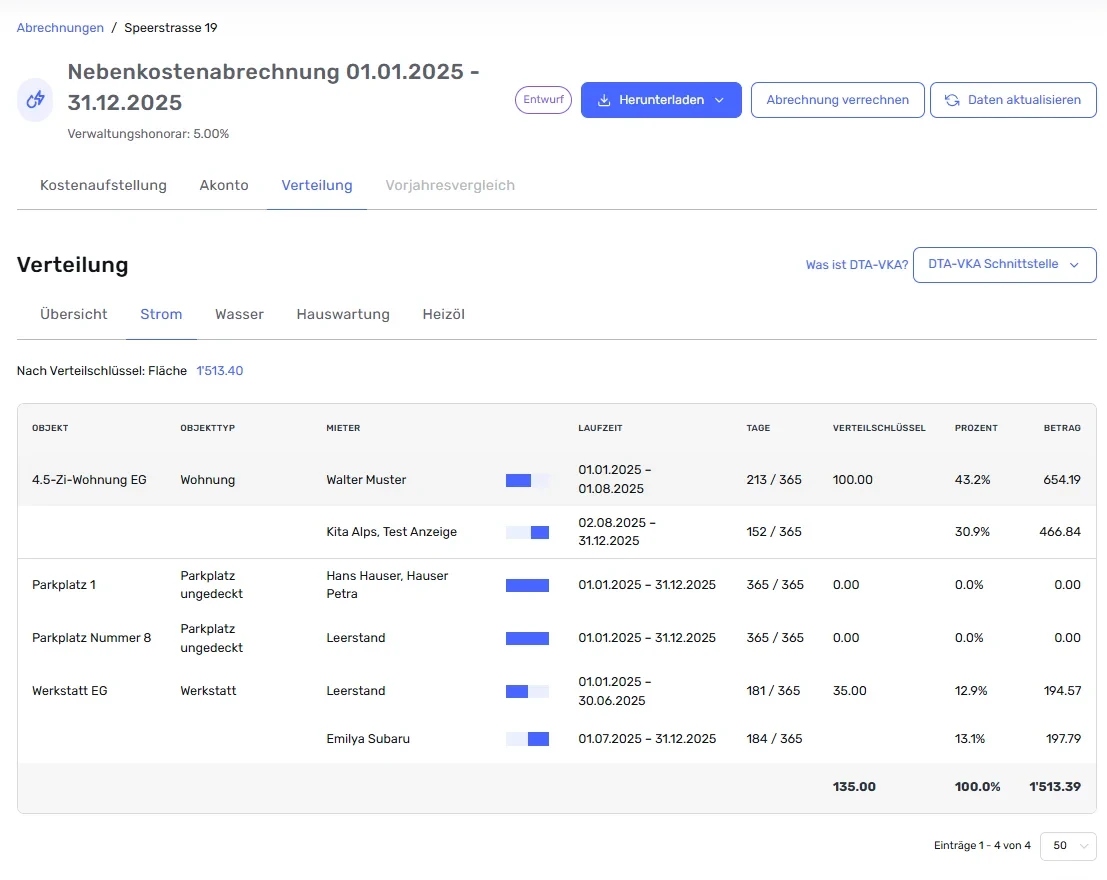Click the duration bar for Hans Hauser
Screen dimensions: 1107x880
[x=527, y=585]
